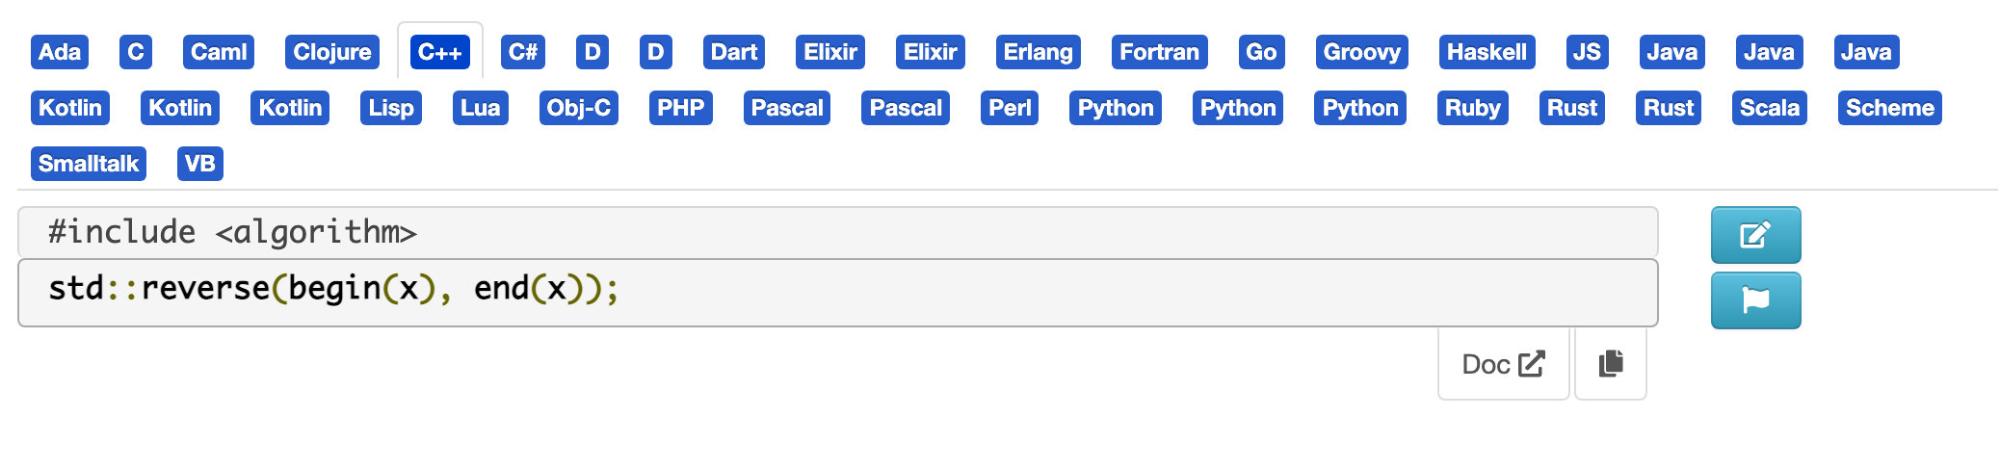The image size is (2000, 468).
Task: Copy the code snippet to clipboard
Action: (x=1610, y=364)
